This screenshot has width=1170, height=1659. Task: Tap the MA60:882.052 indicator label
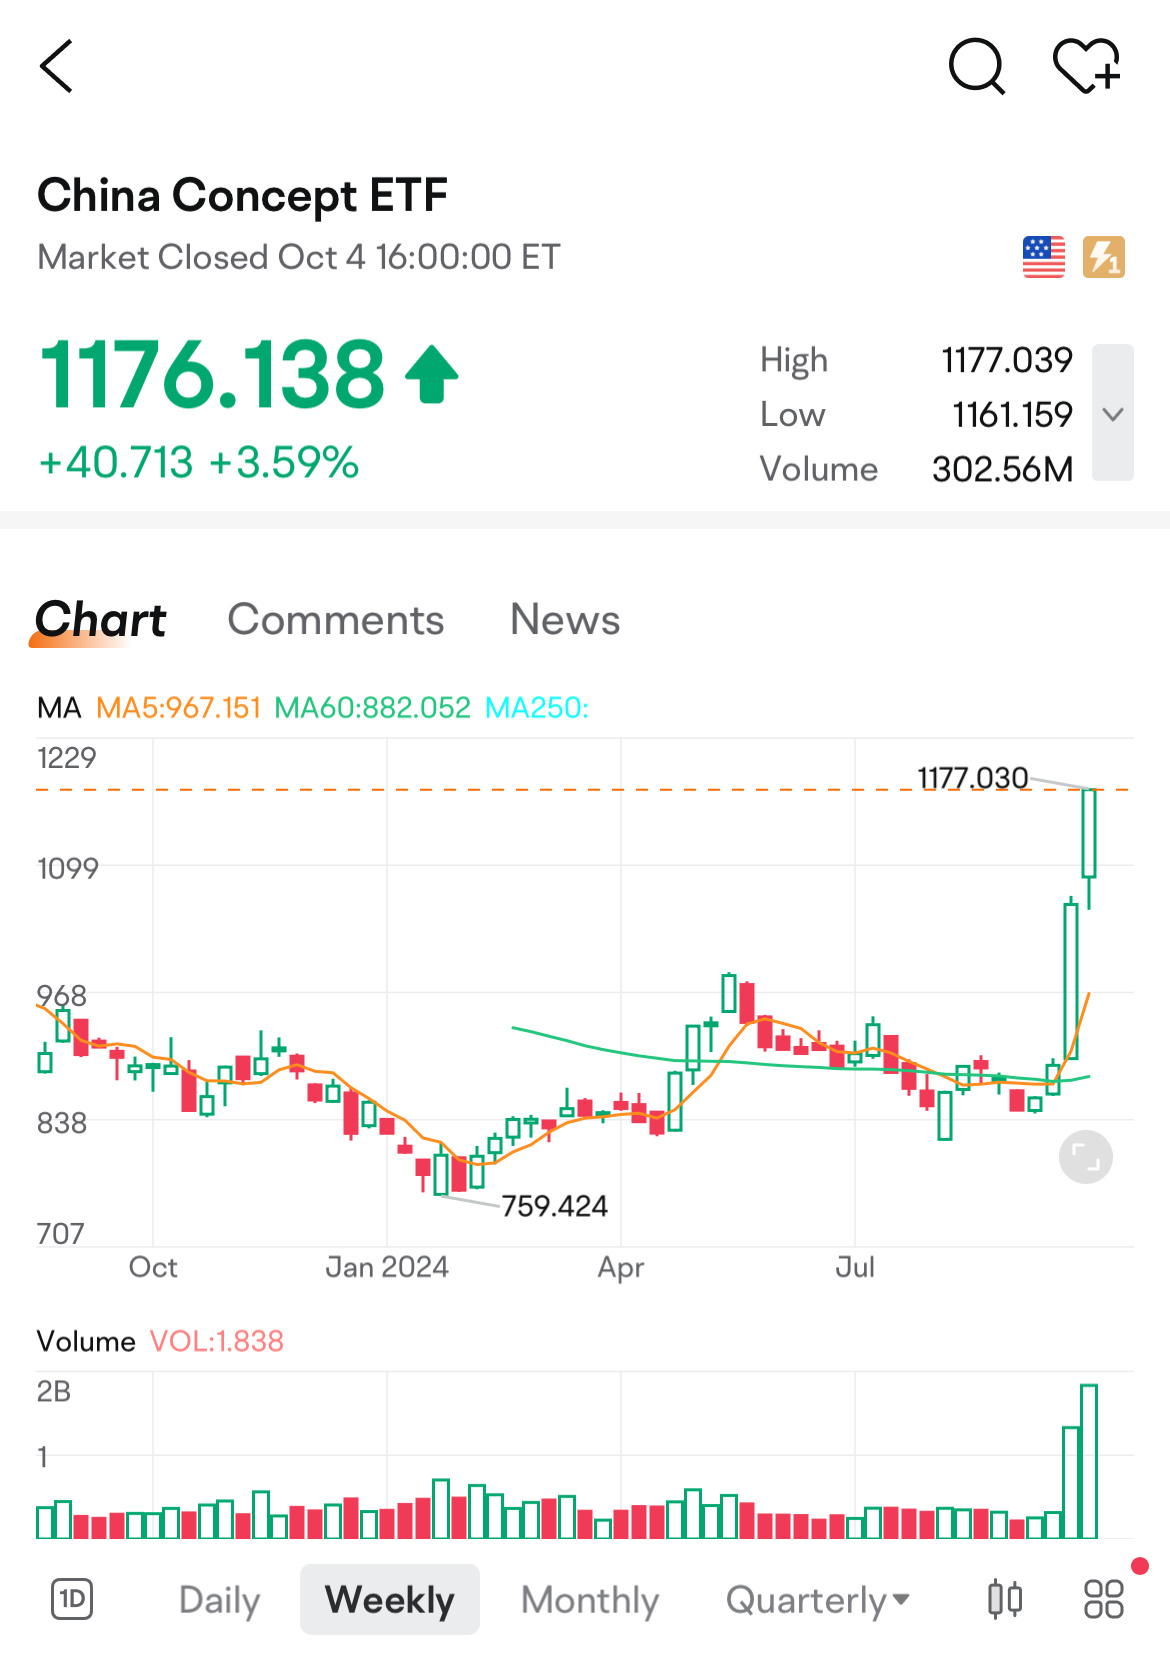click(372, 708)
